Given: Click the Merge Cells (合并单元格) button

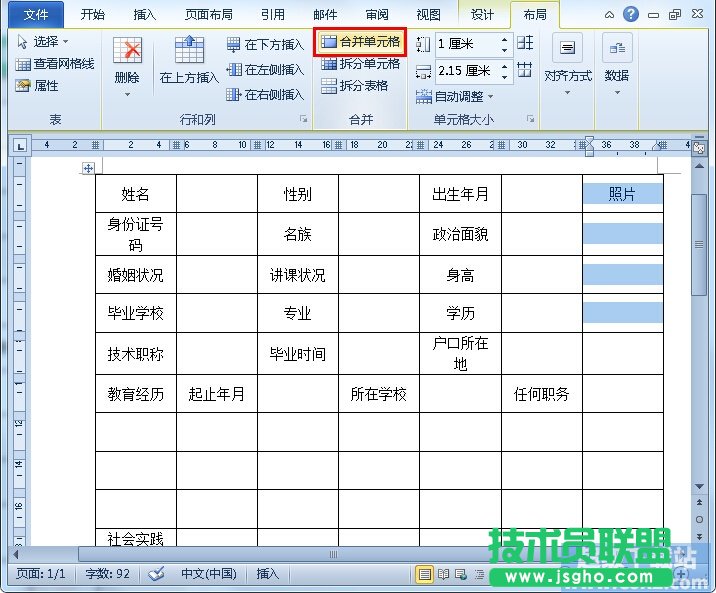Looking at the screenshot, I should point(360,42).
